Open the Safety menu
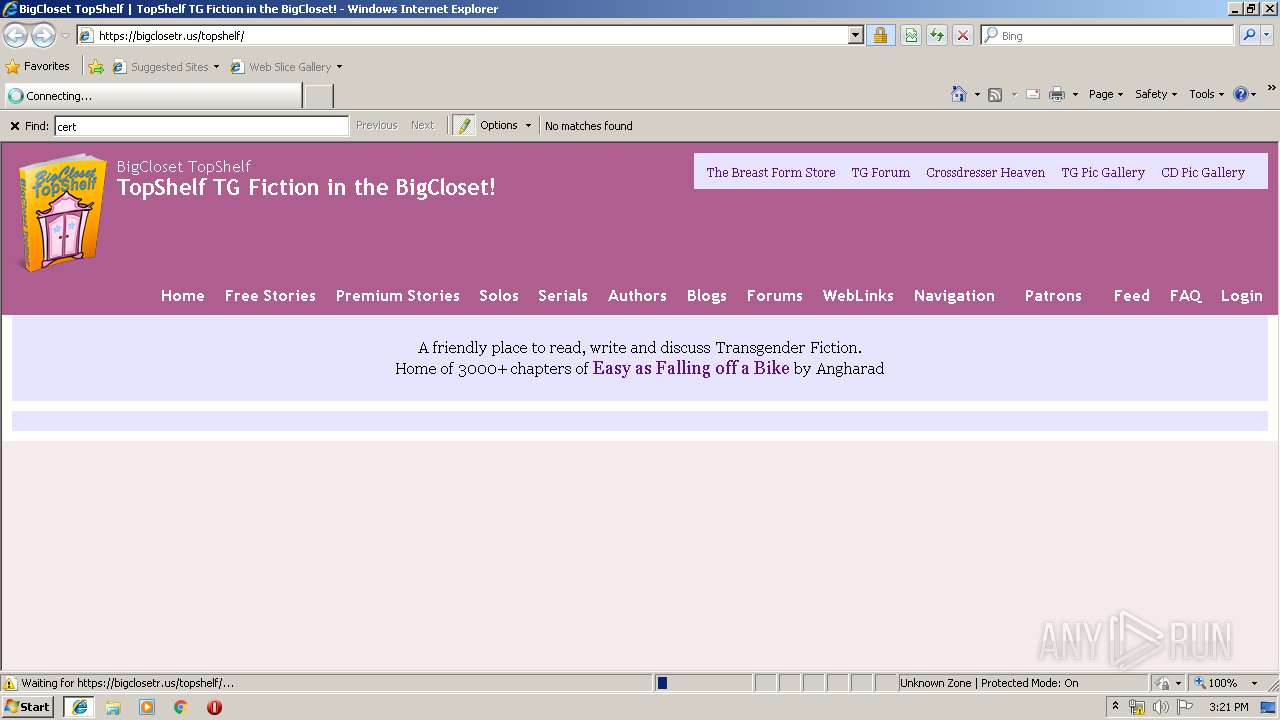This screenshot has height=720, width=1280. point(1156,94)
